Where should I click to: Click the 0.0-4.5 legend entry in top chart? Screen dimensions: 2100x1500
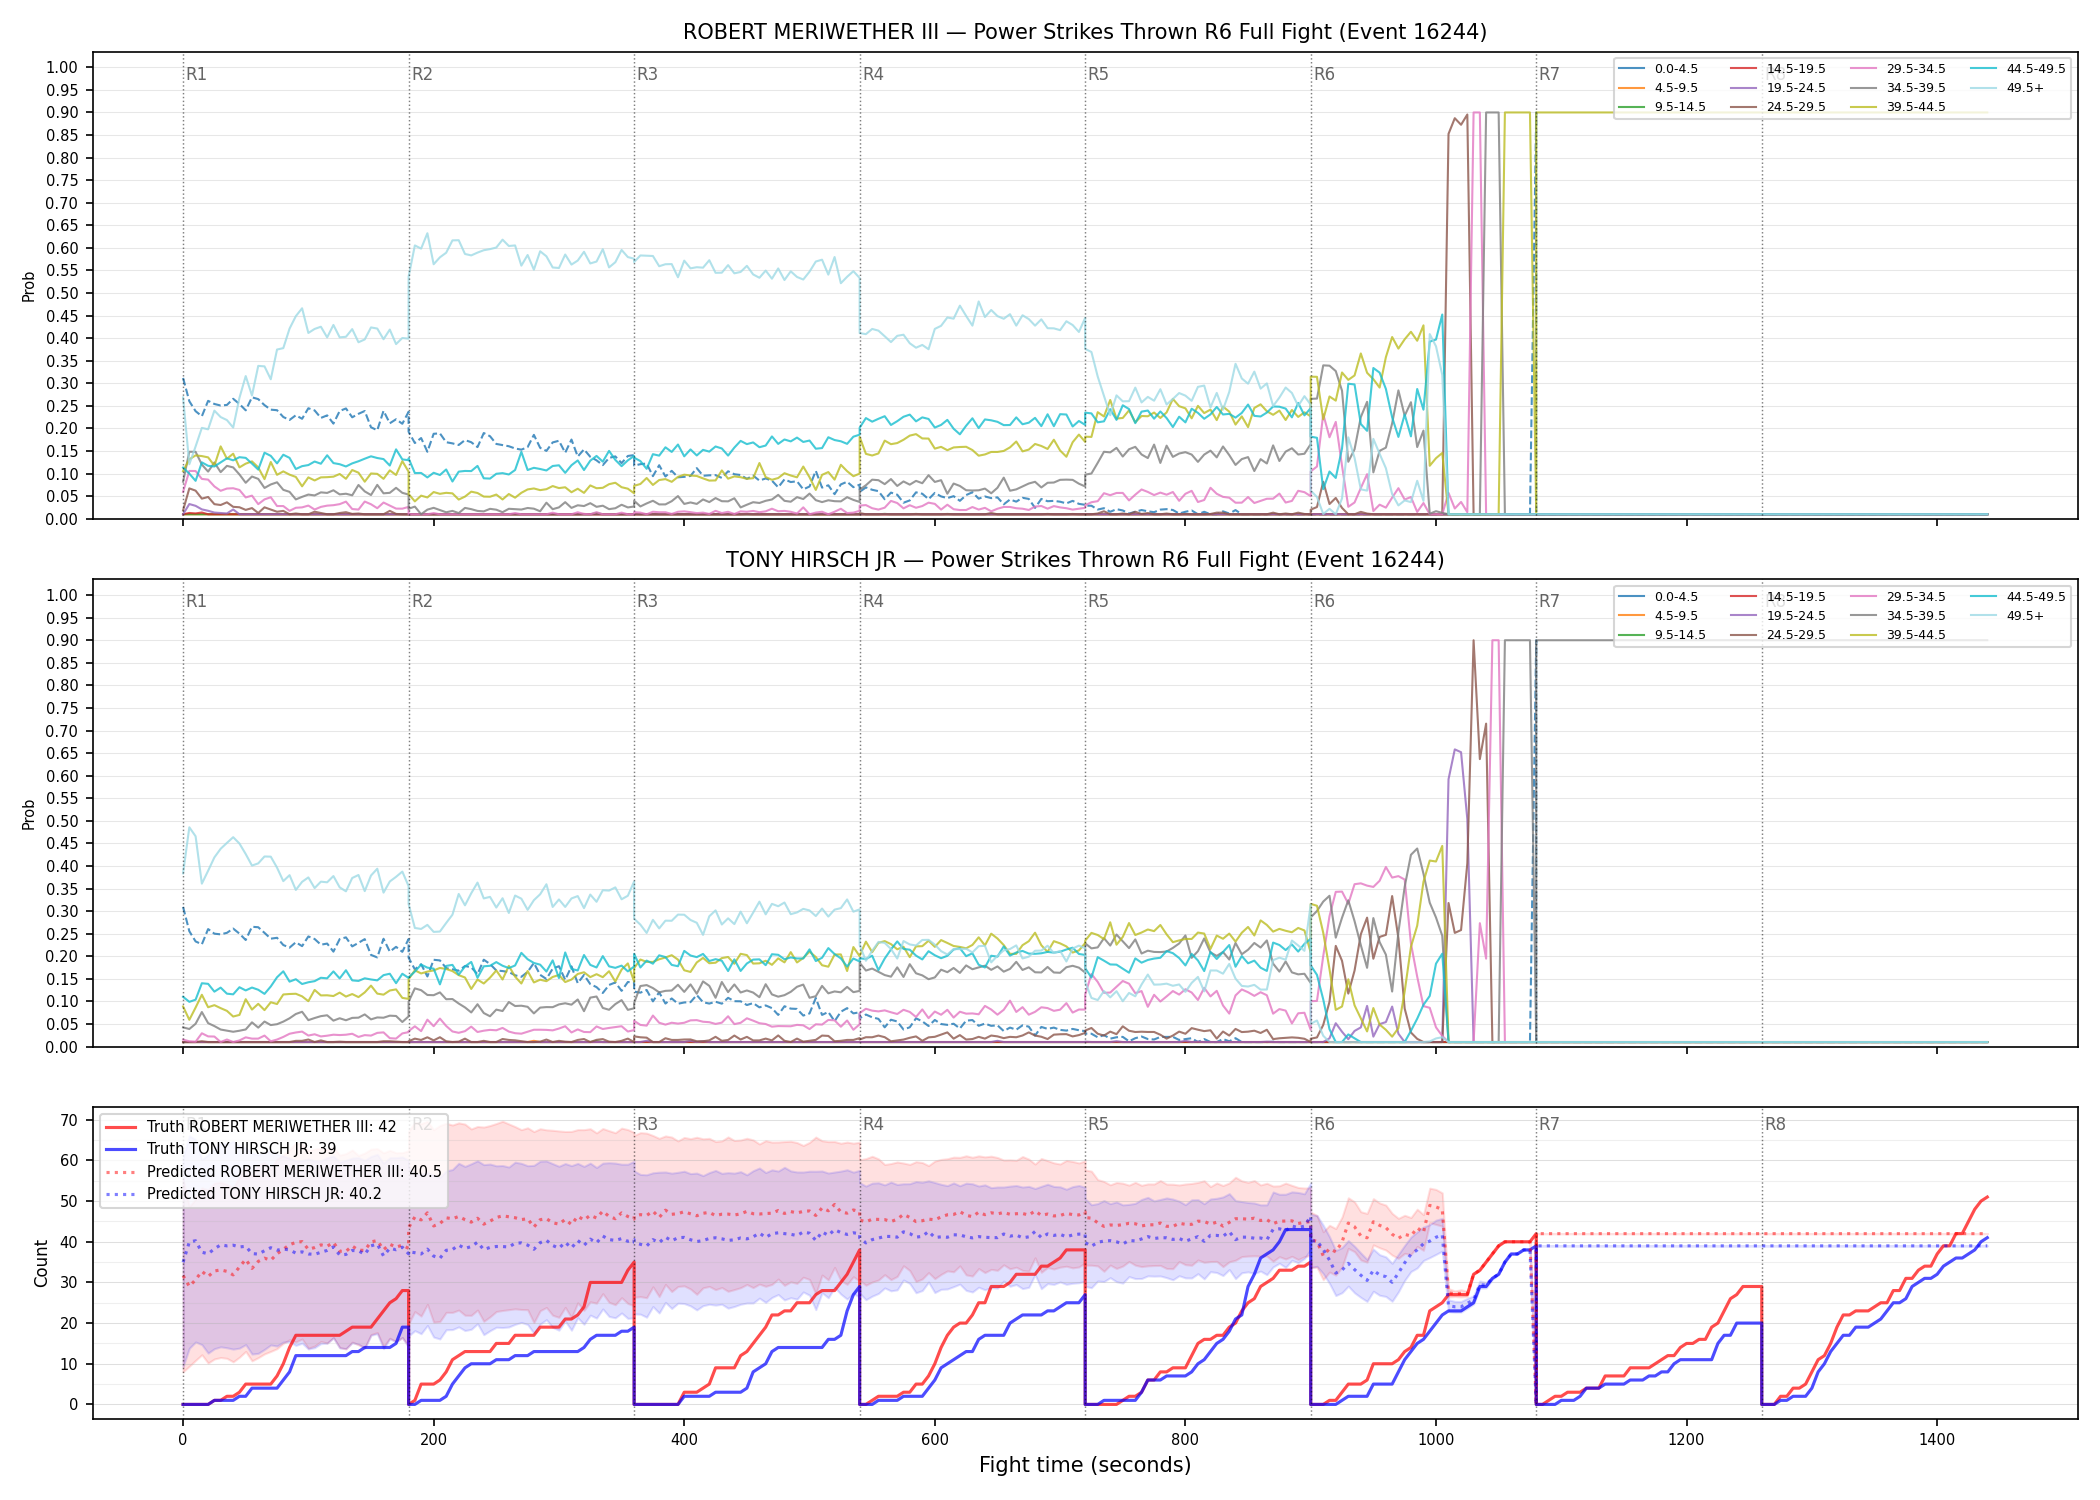(1658, 69)
